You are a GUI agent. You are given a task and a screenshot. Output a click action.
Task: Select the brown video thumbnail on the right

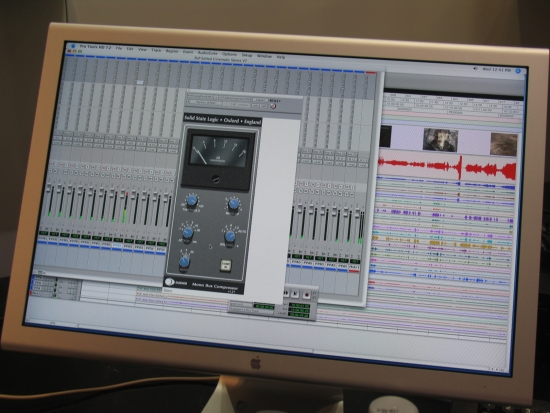pos(504,144)
